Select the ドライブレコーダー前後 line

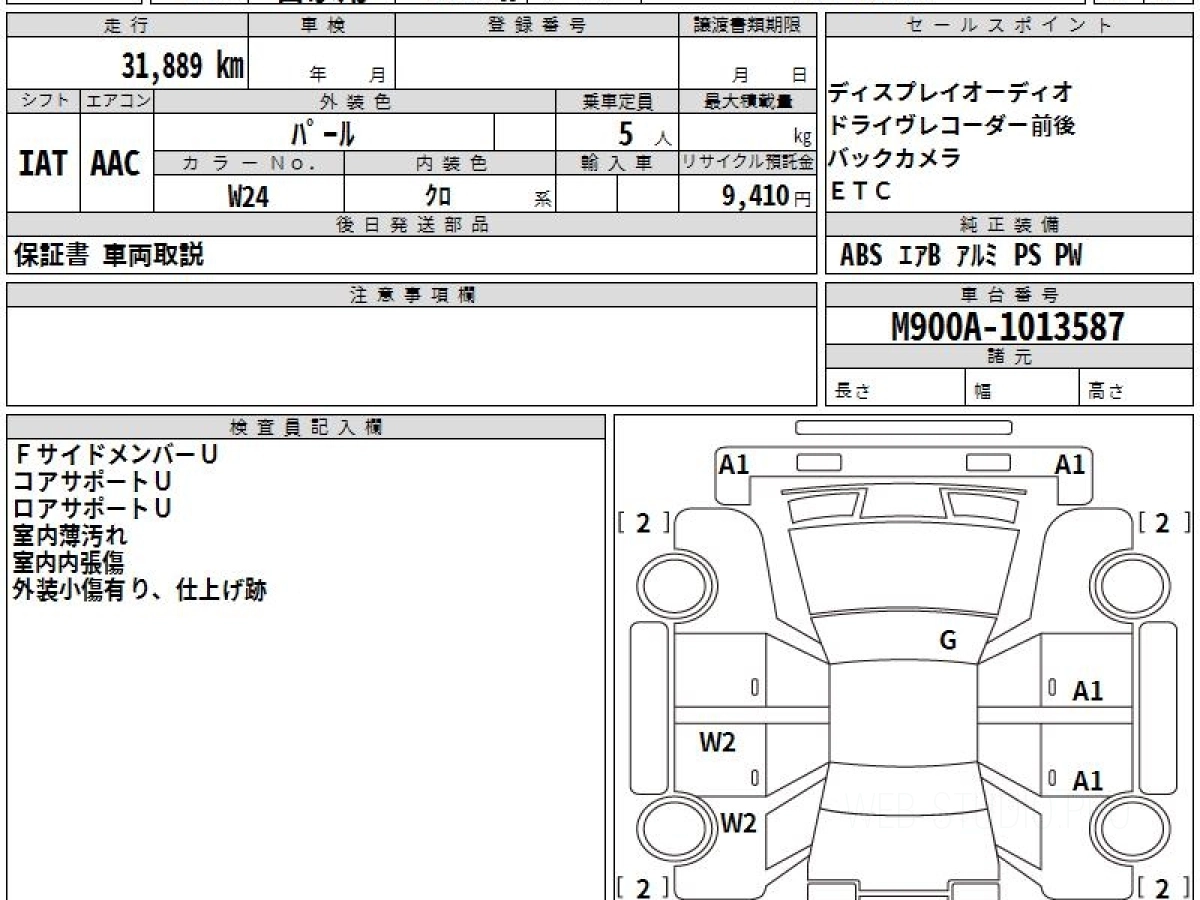click(x=953, y=126)
